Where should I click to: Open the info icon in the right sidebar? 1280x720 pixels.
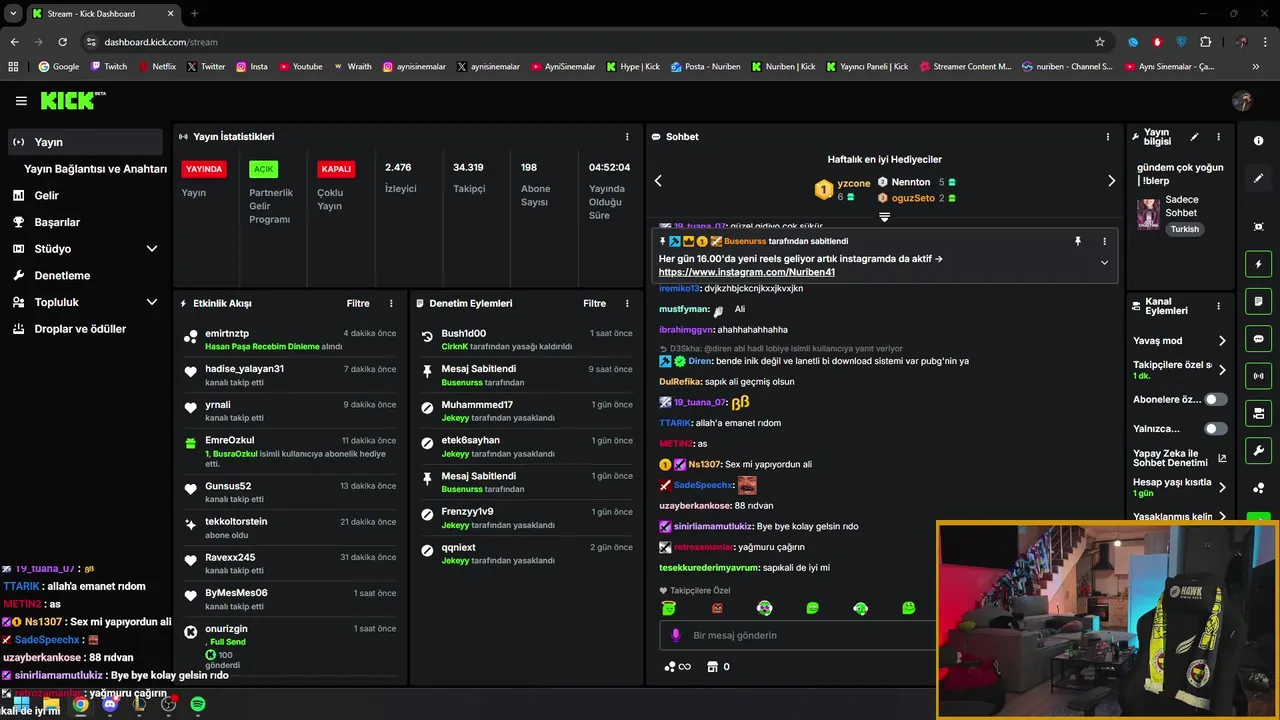pos(1258,141)
